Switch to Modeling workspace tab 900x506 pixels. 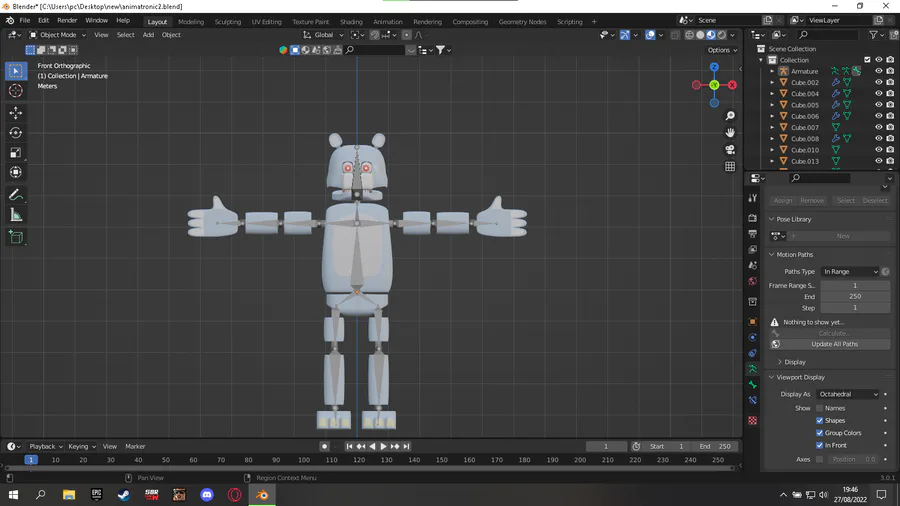(x=191, y=22)
